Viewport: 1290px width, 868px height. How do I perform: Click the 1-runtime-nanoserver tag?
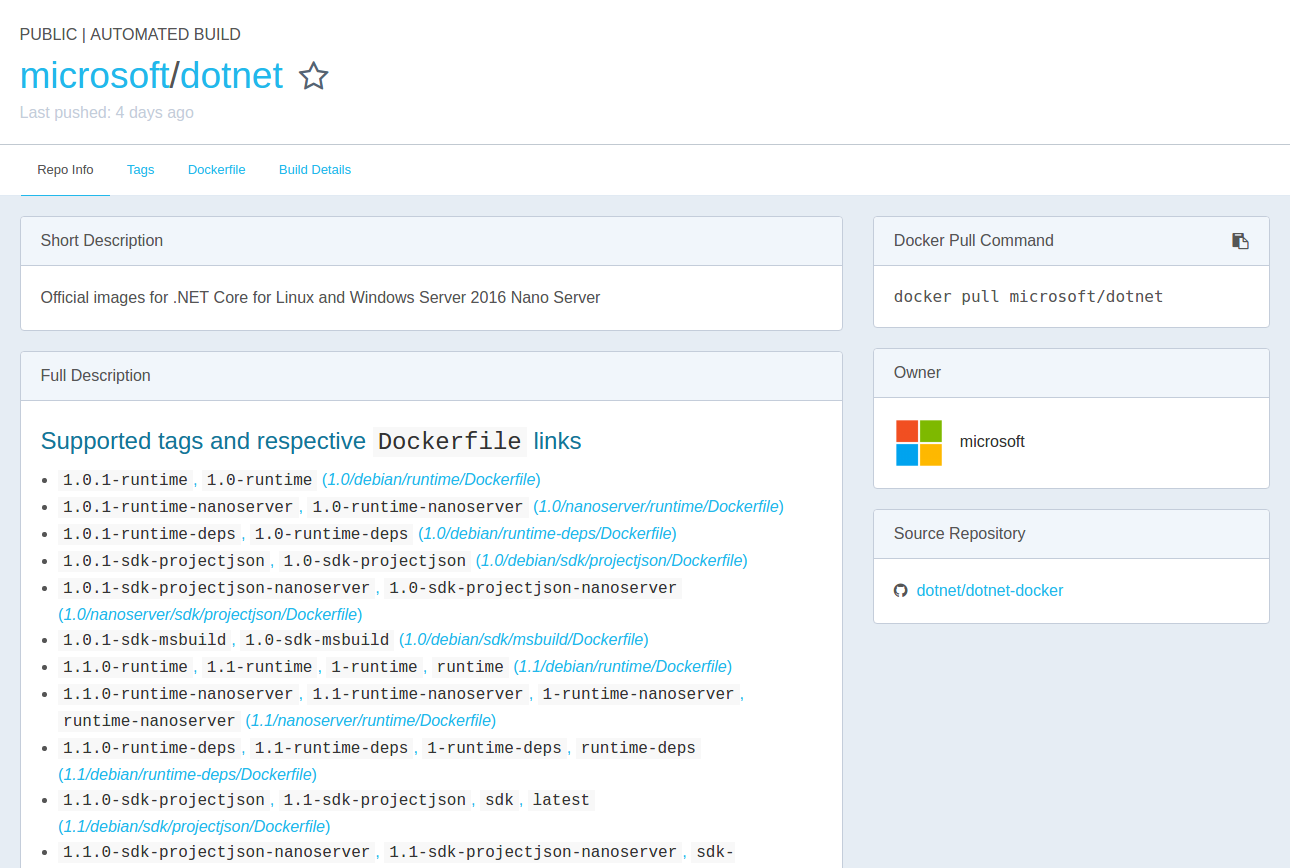[x=639, y=693]
